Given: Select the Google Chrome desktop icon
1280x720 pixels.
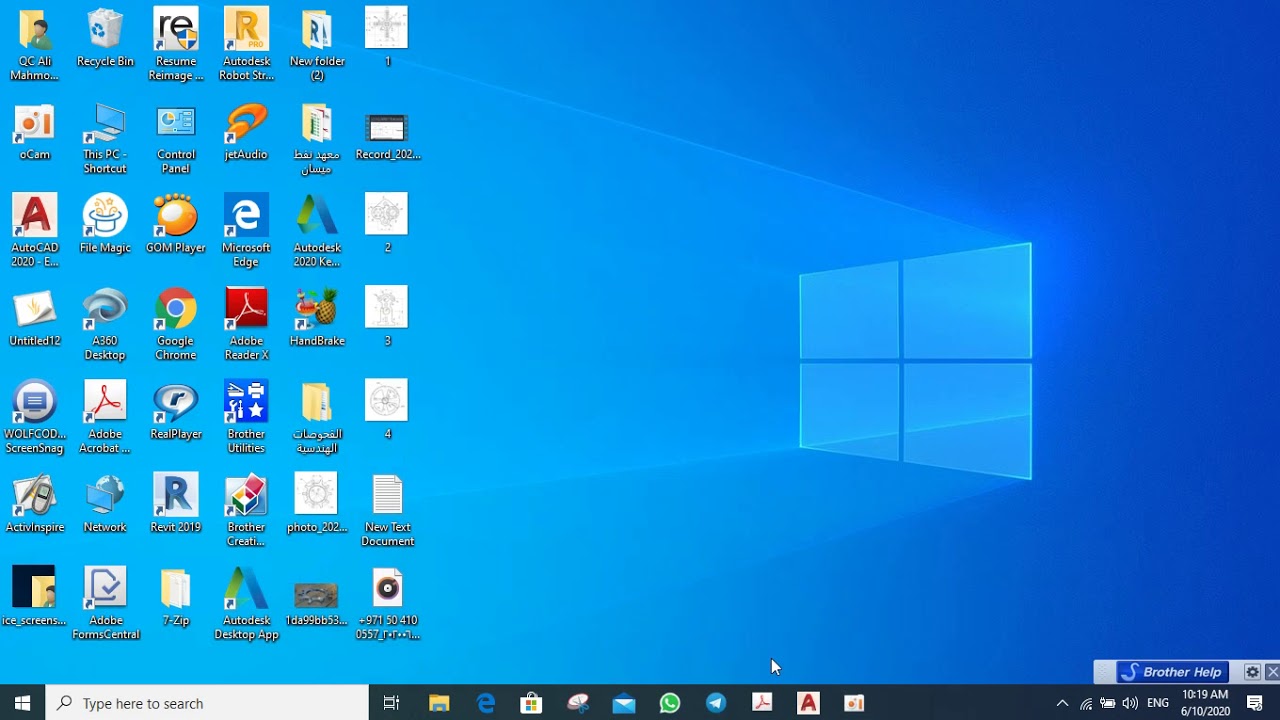Looking at the screenshot, I should tap(176, 324).
